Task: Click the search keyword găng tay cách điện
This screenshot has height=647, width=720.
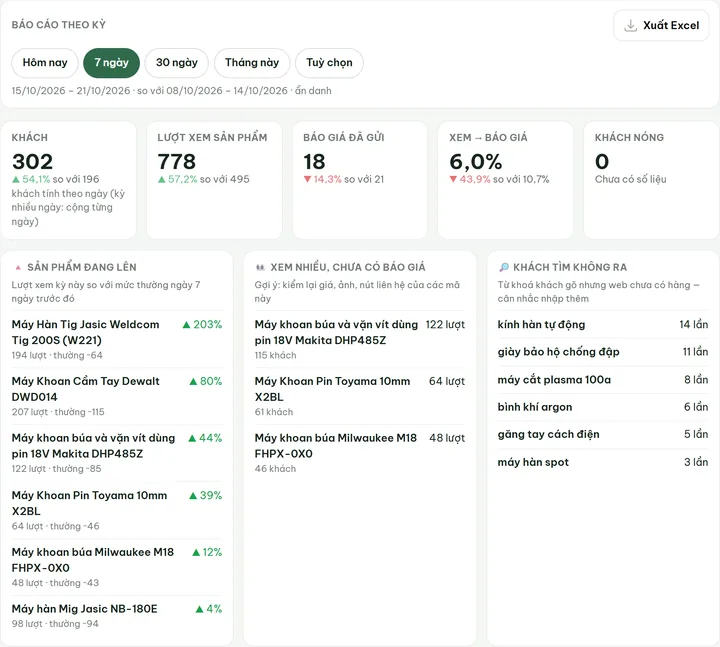Action: pos(548,434)
